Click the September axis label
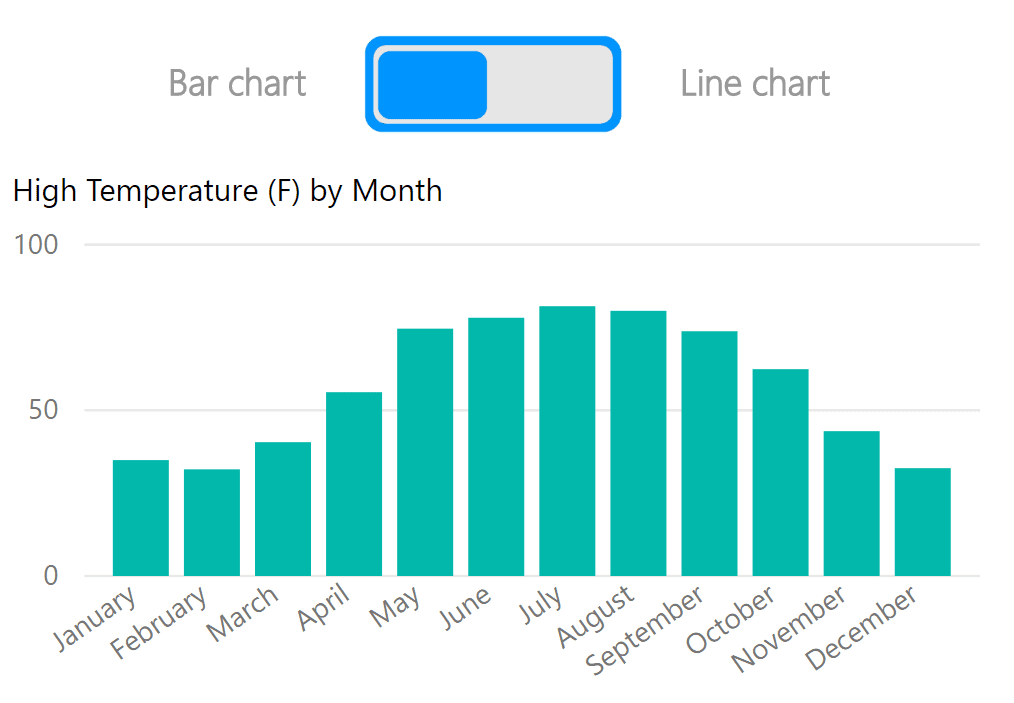The height and width of the screenshot is (703, 1014). (x=644, y=630)
